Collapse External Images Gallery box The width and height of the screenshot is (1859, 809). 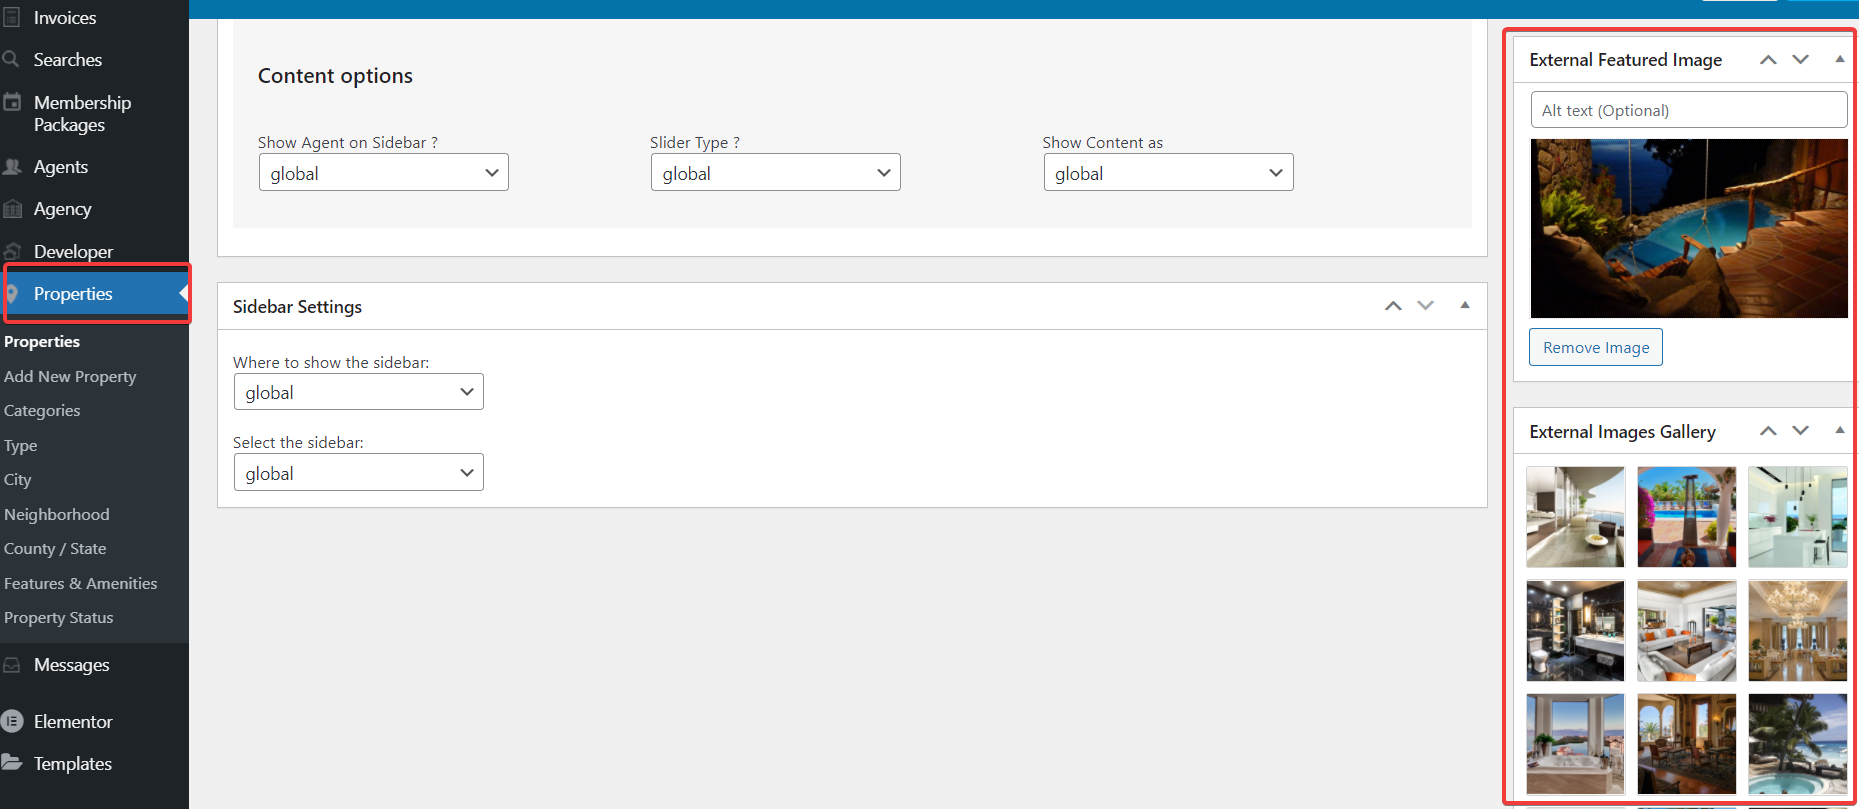[x=1839, y=431]
